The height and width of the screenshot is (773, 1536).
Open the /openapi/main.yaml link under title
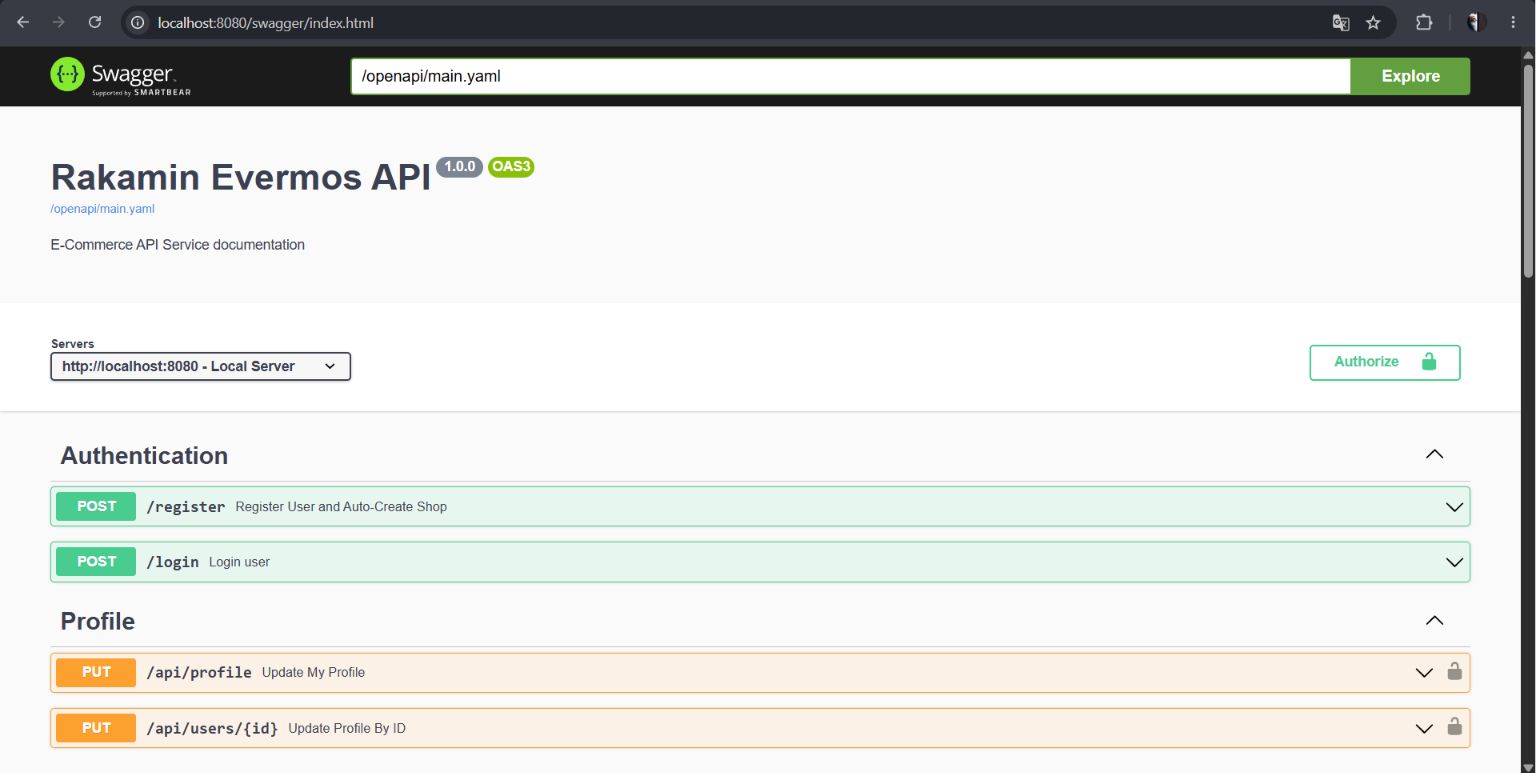point(103,209)
